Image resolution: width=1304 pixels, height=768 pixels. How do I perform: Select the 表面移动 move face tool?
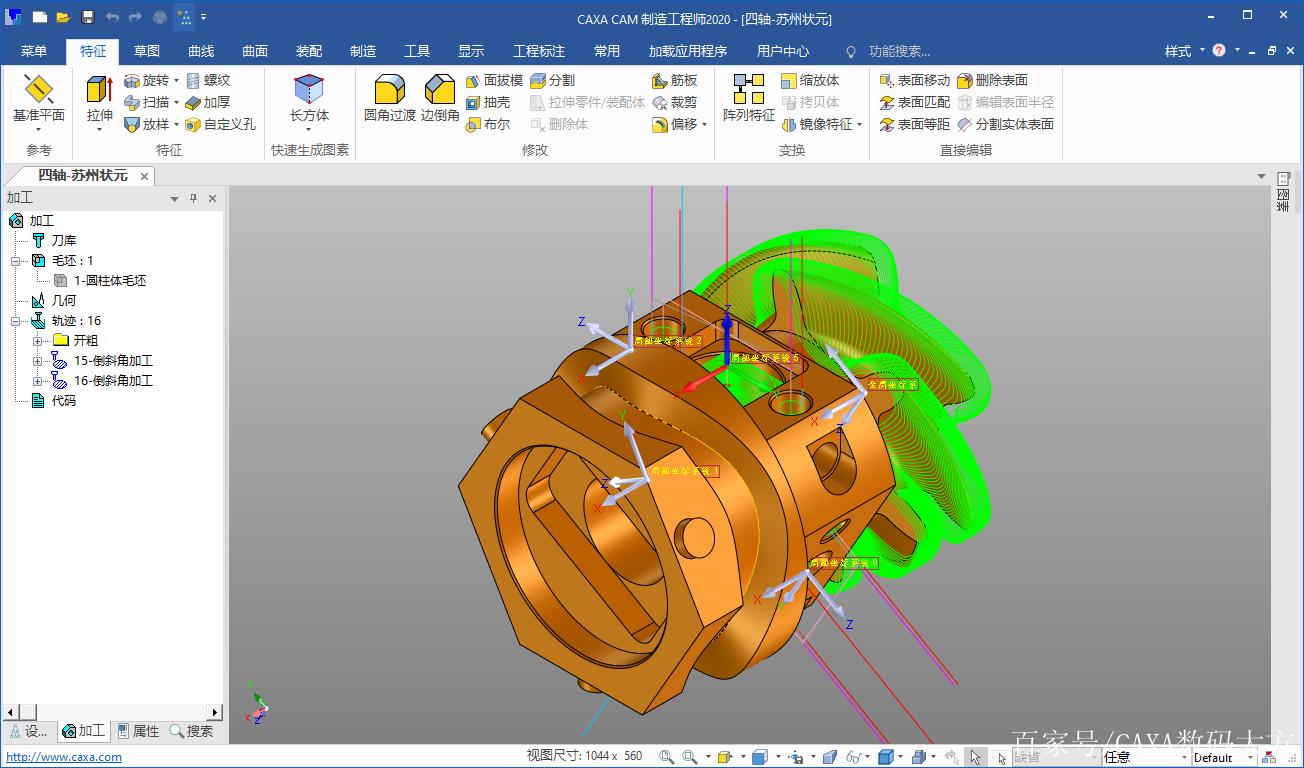click(914, 80)
